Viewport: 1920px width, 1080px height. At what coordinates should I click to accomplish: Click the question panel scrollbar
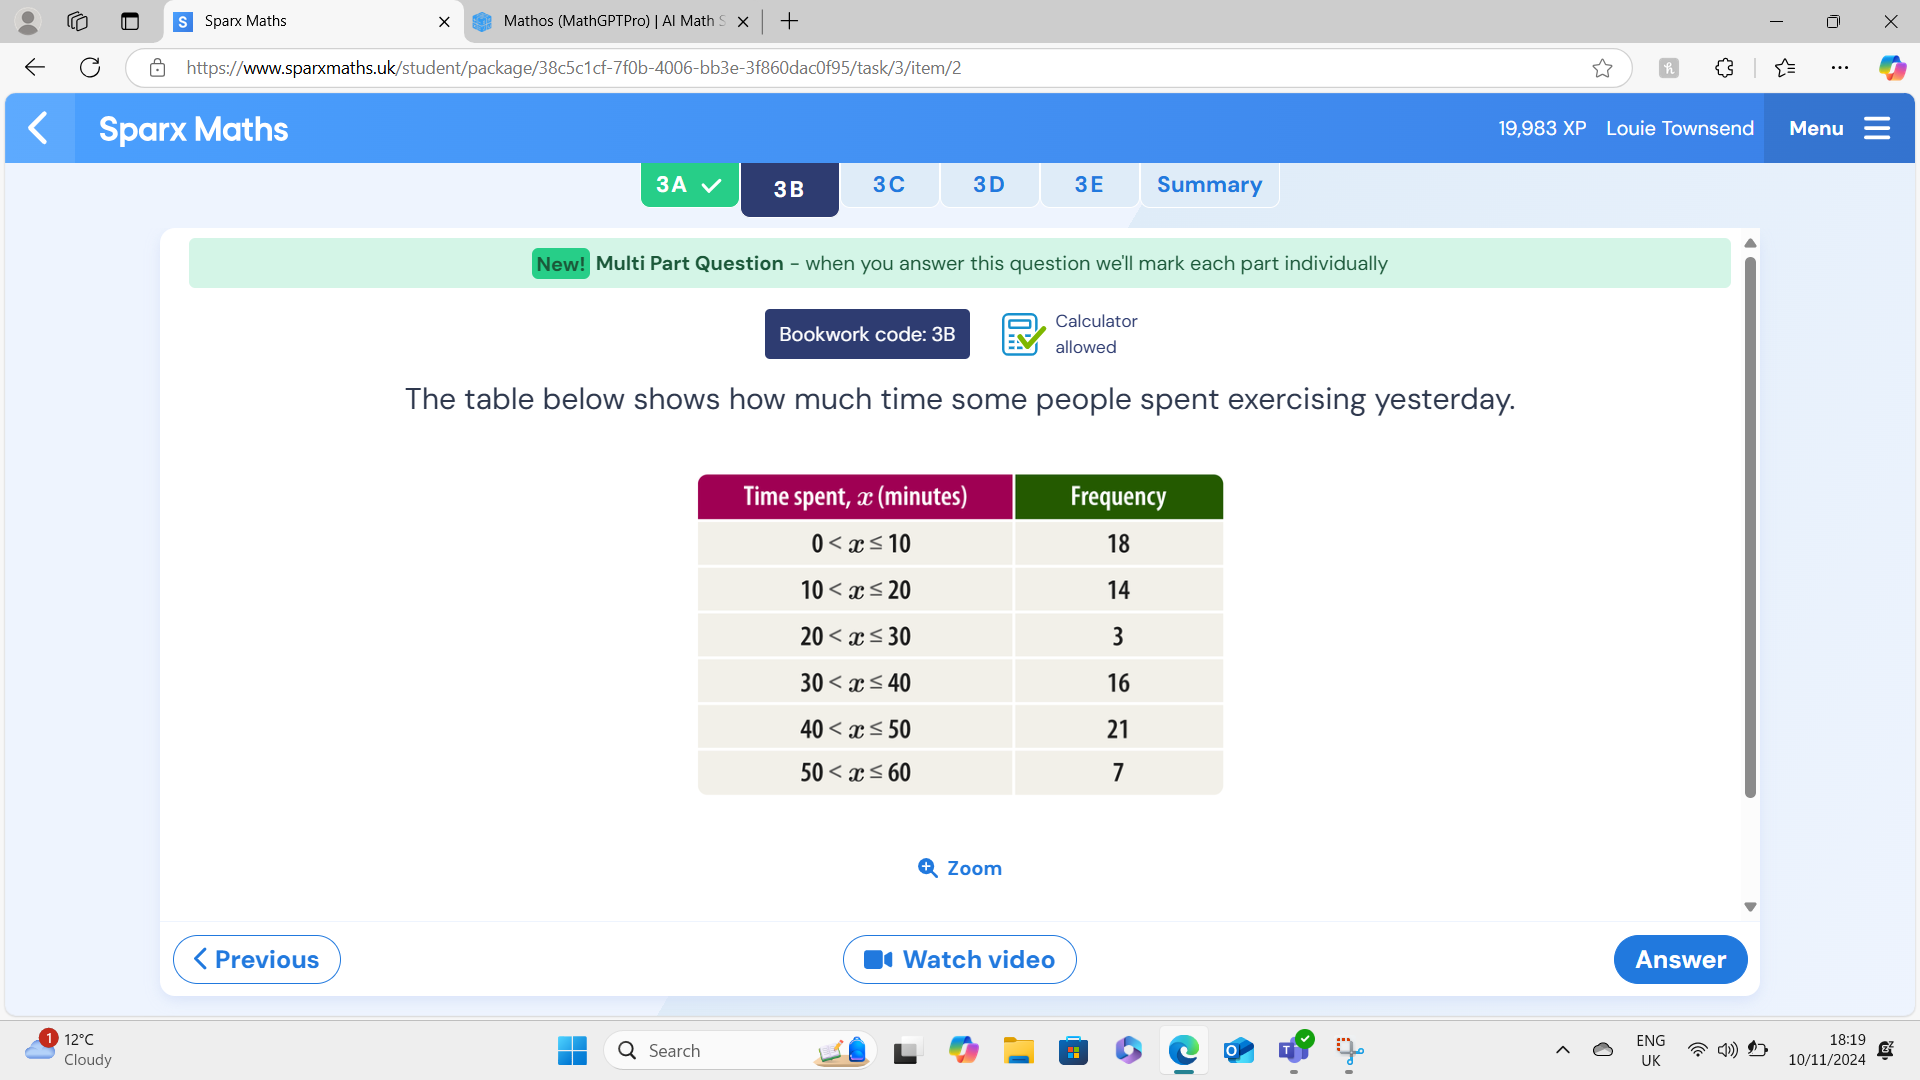1750,528
